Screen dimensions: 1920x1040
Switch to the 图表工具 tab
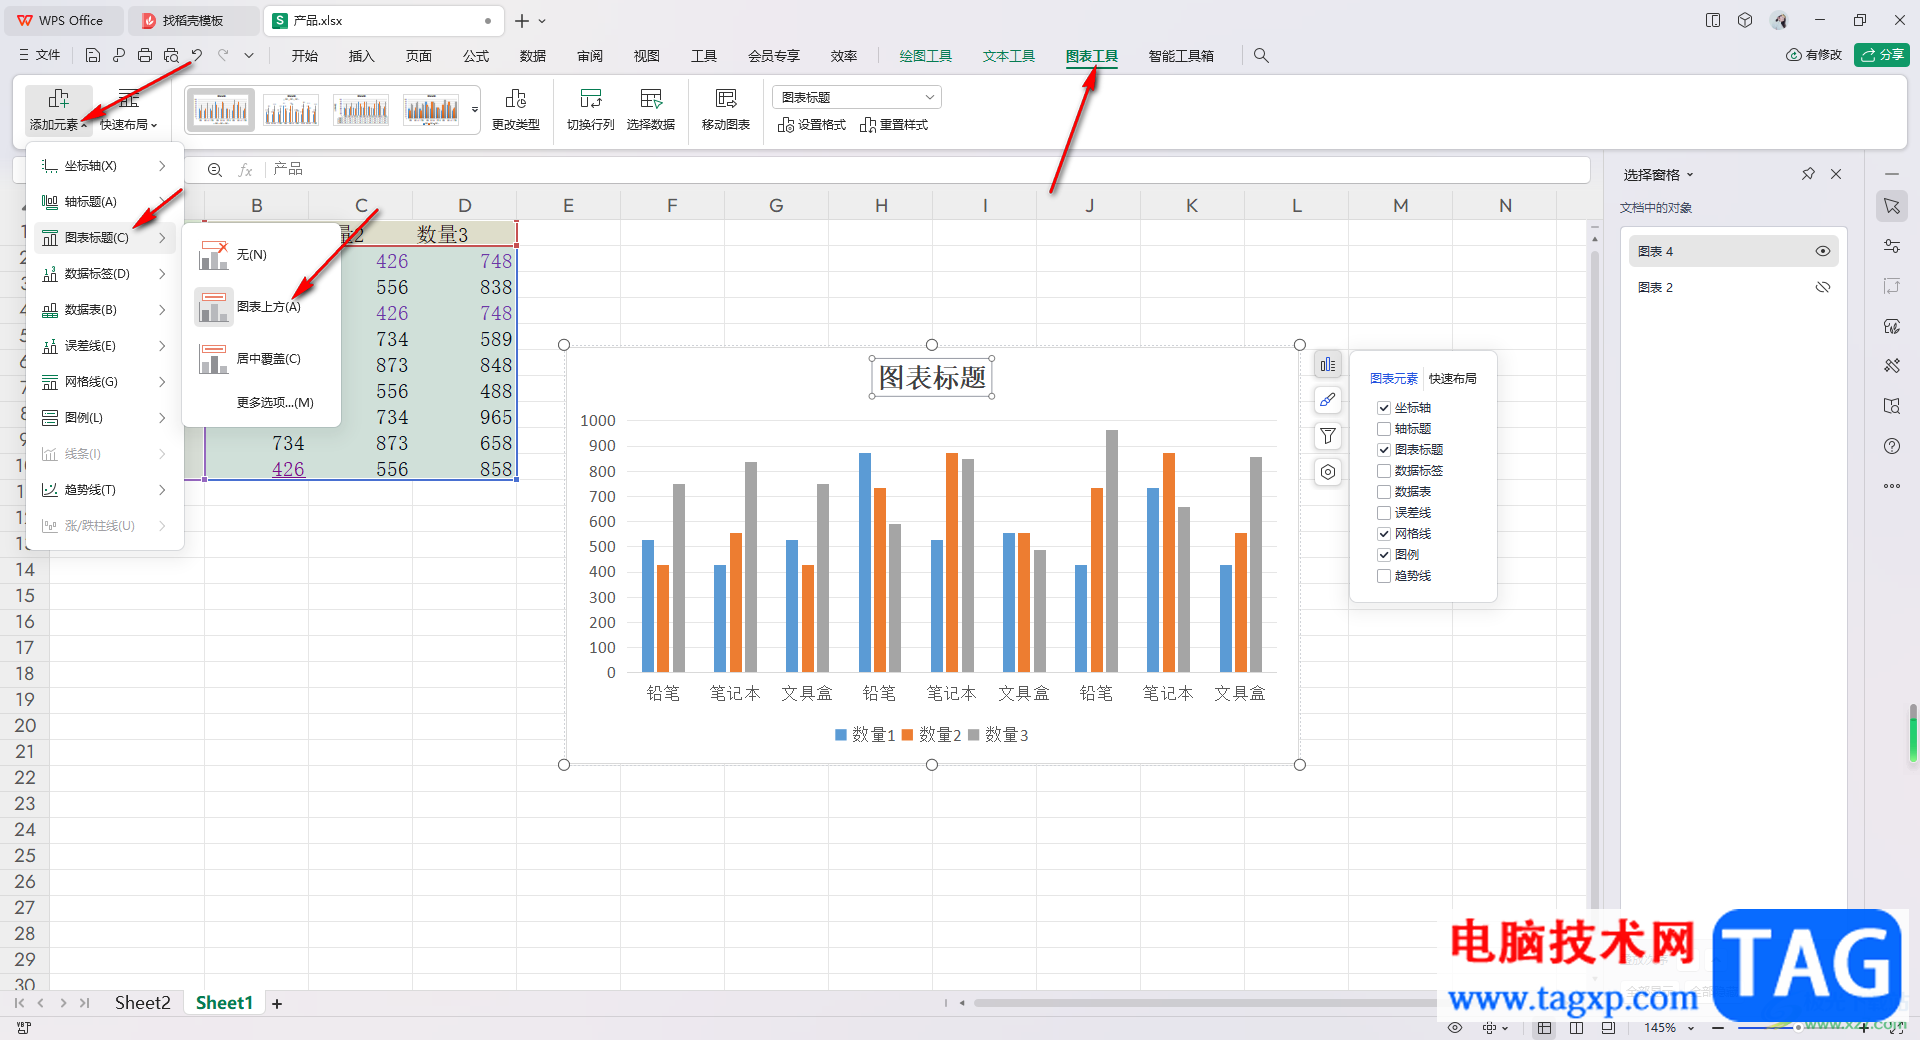coord(1092,56)
